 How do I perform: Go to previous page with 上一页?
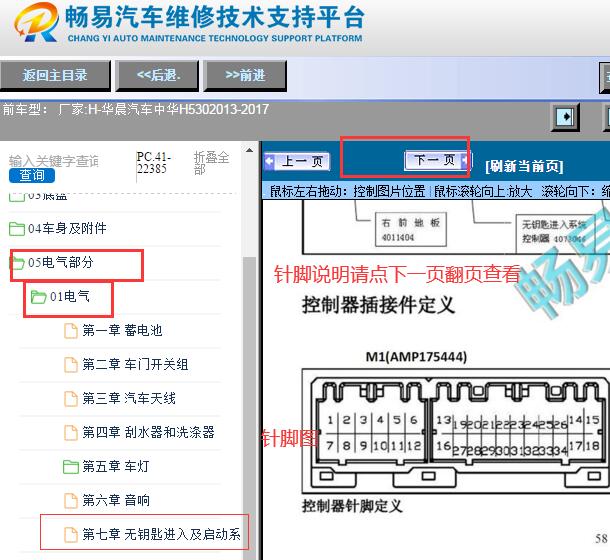click(x=297, y=162)
